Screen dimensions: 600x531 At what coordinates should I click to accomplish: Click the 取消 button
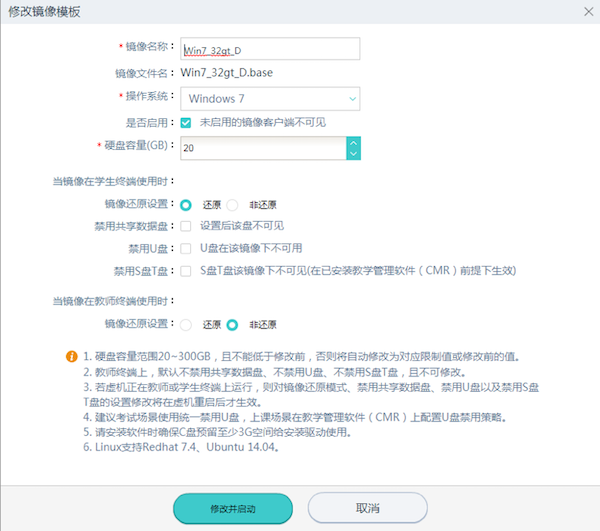[367, 508]
